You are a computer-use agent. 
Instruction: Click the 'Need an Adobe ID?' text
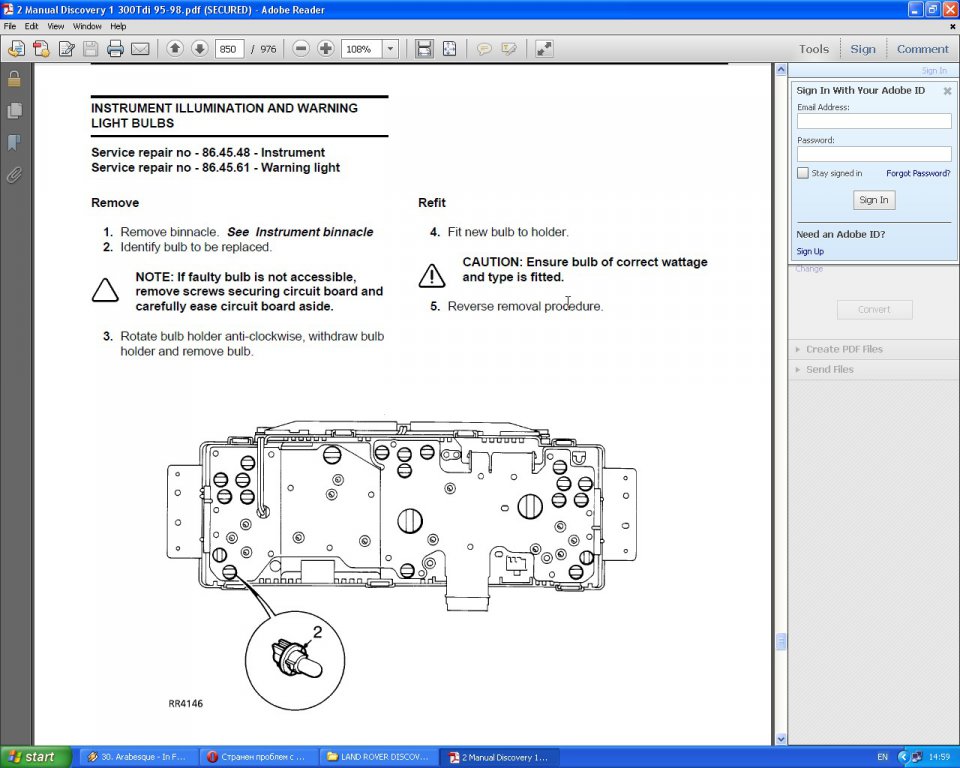coord(841,234)
